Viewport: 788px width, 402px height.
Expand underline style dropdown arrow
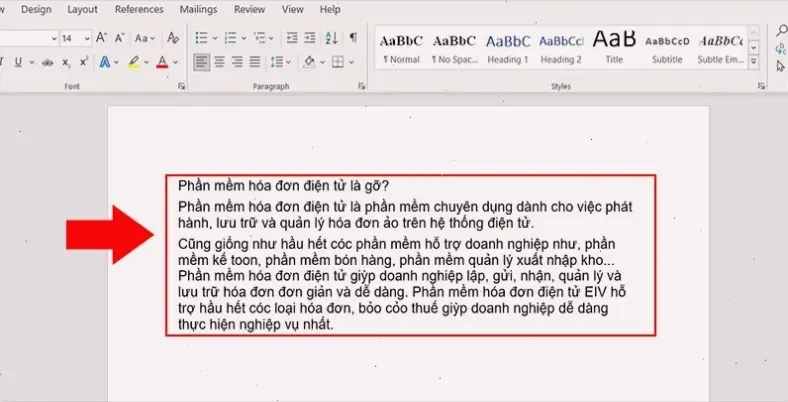click(x=32, y=63)
